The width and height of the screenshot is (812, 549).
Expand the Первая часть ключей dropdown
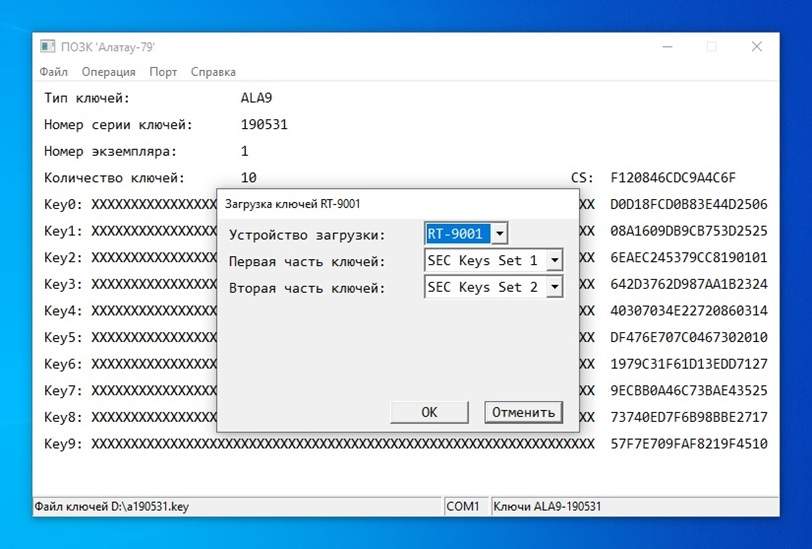(554, 261)
